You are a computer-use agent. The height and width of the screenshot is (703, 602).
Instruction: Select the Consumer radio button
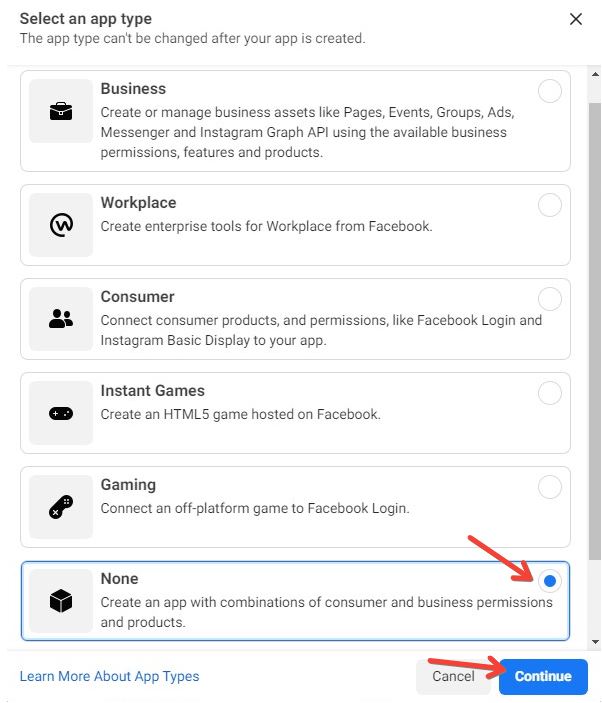550,299
